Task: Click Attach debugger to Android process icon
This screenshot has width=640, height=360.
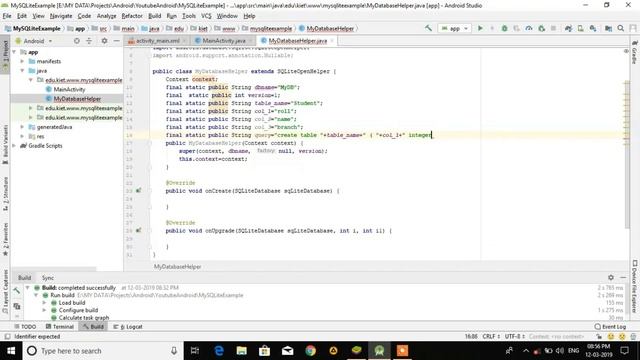Action: coord(542,28)
